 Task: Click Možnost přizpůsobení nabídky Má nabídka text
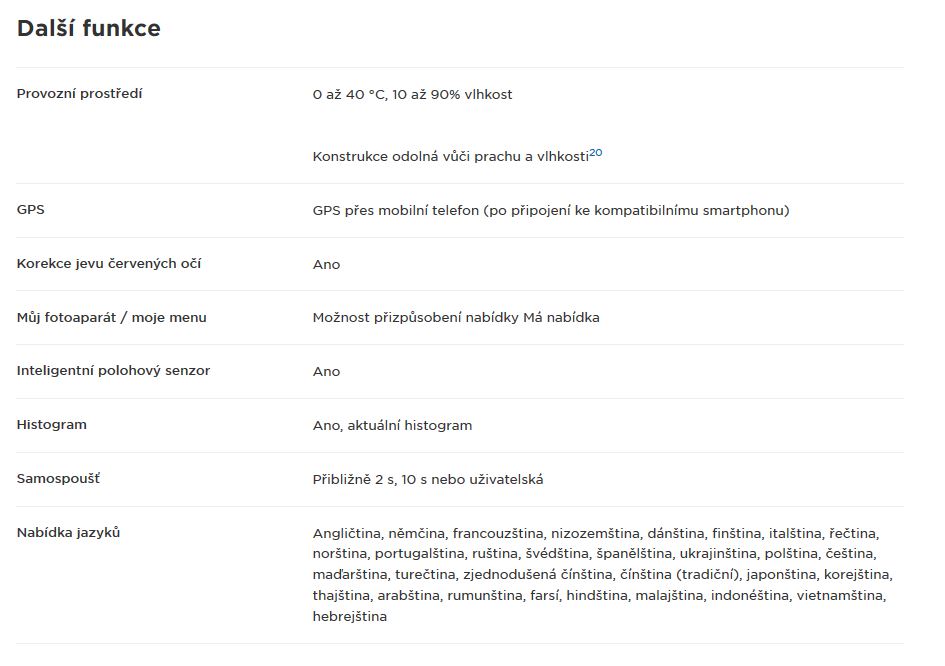coord(456,318)
